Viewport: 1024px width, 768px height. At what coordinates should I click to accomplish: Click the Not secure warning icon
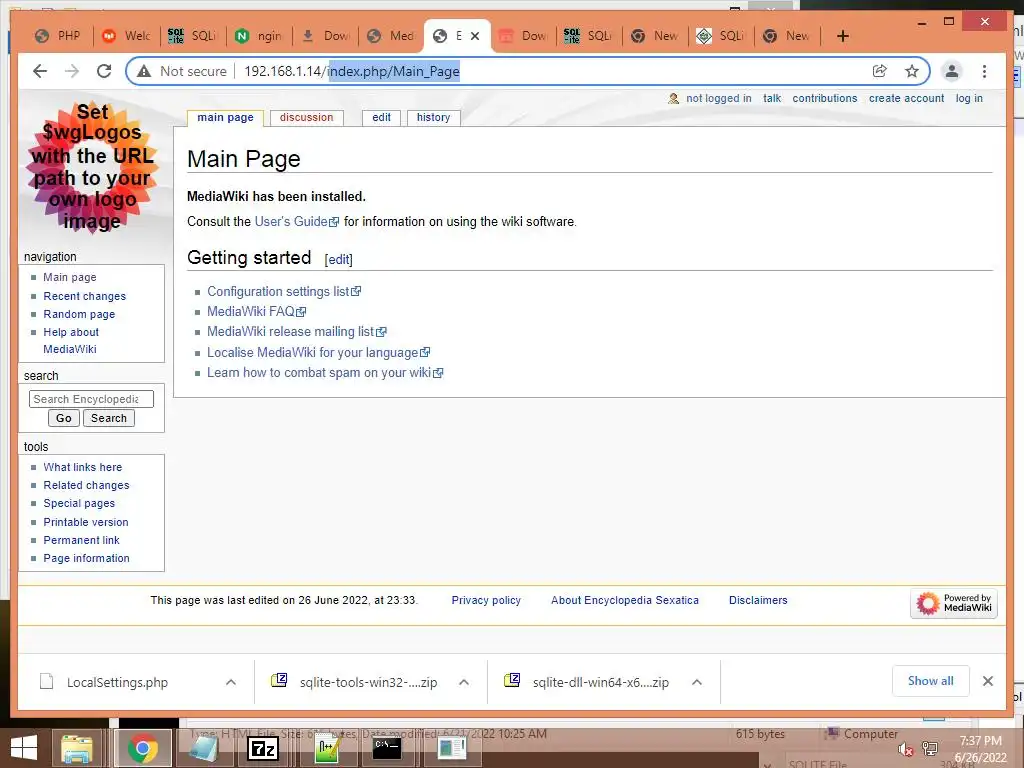[x=144, y=71]
